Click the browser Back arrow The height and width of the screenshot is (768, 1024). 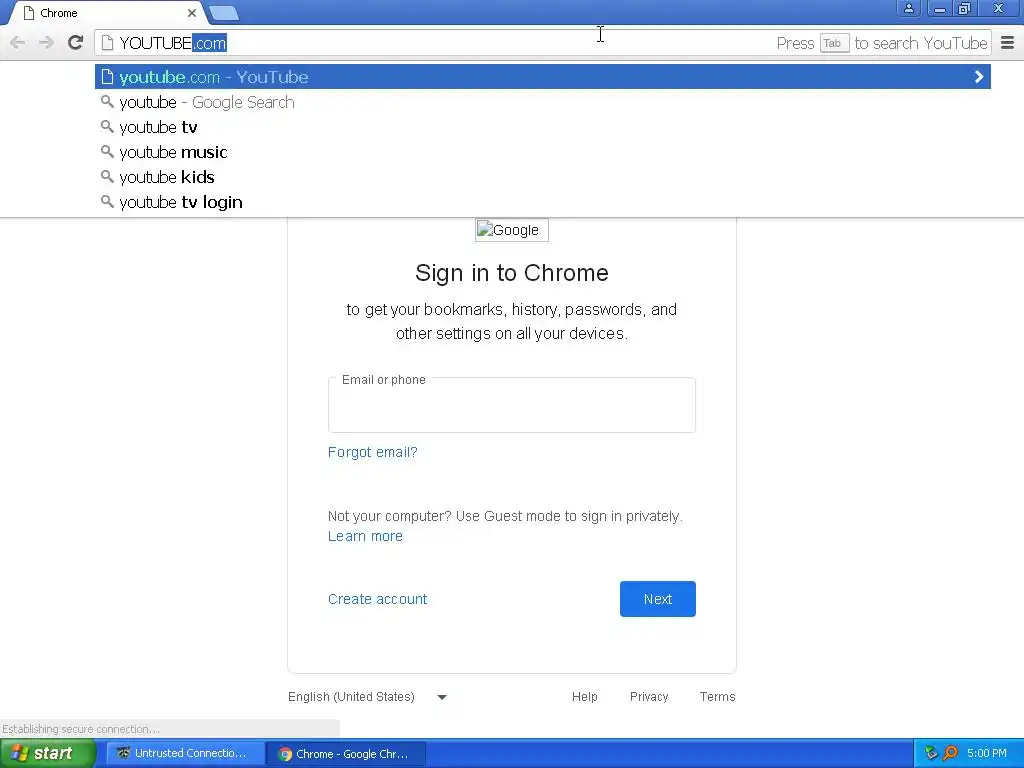tap(18, 43)
